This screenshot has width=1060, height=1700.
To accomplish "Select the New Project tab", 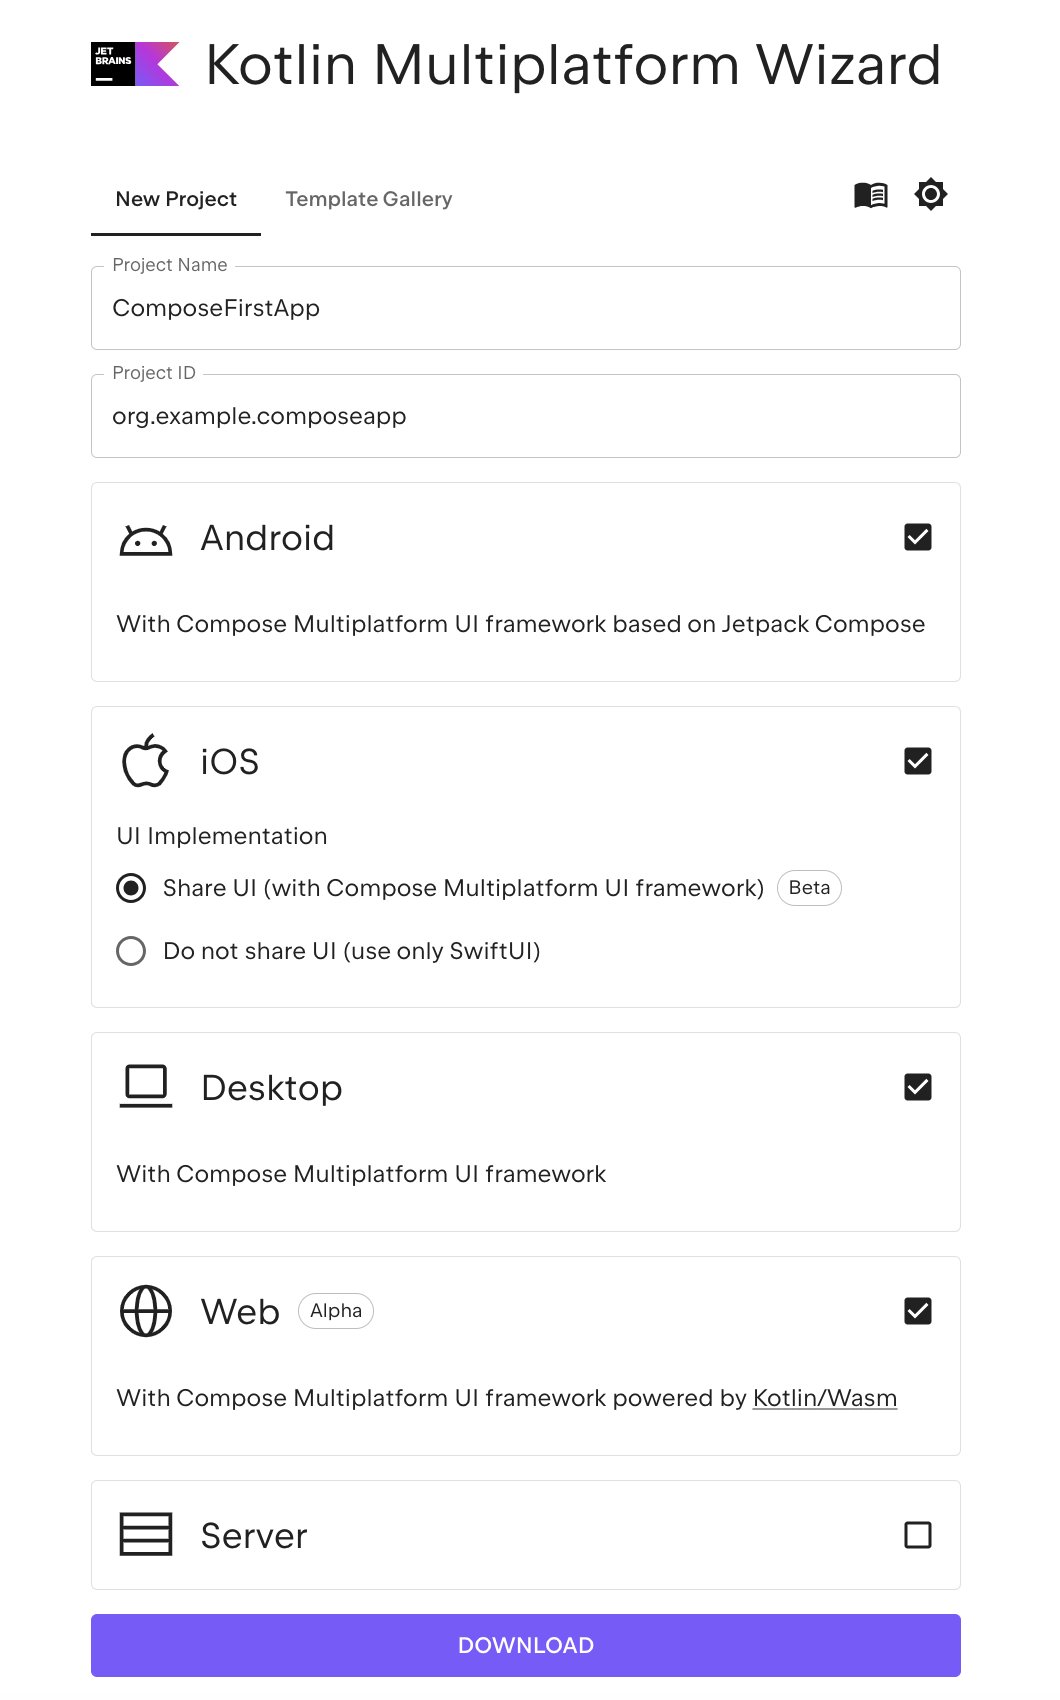I will (x=176, y=199).
